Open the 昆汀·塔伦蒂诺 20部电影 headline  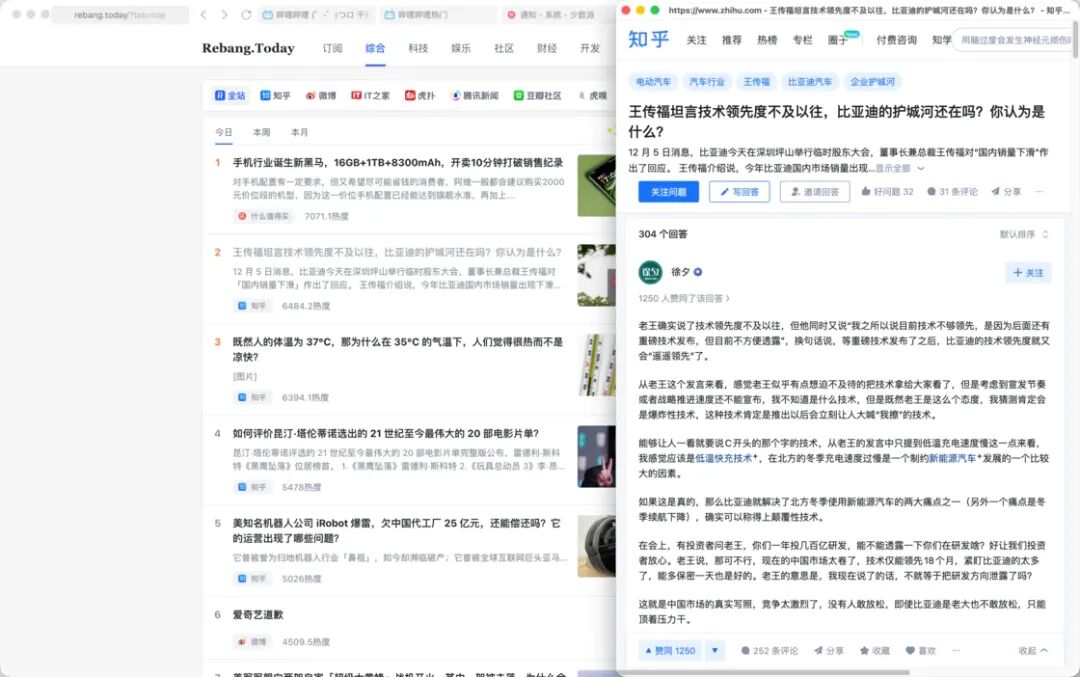[386, 433]
